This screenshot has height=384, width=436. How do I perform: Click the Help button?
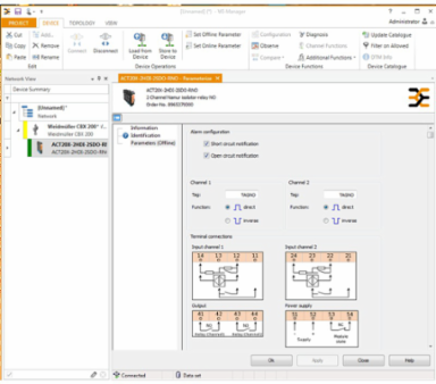point(409,360)
